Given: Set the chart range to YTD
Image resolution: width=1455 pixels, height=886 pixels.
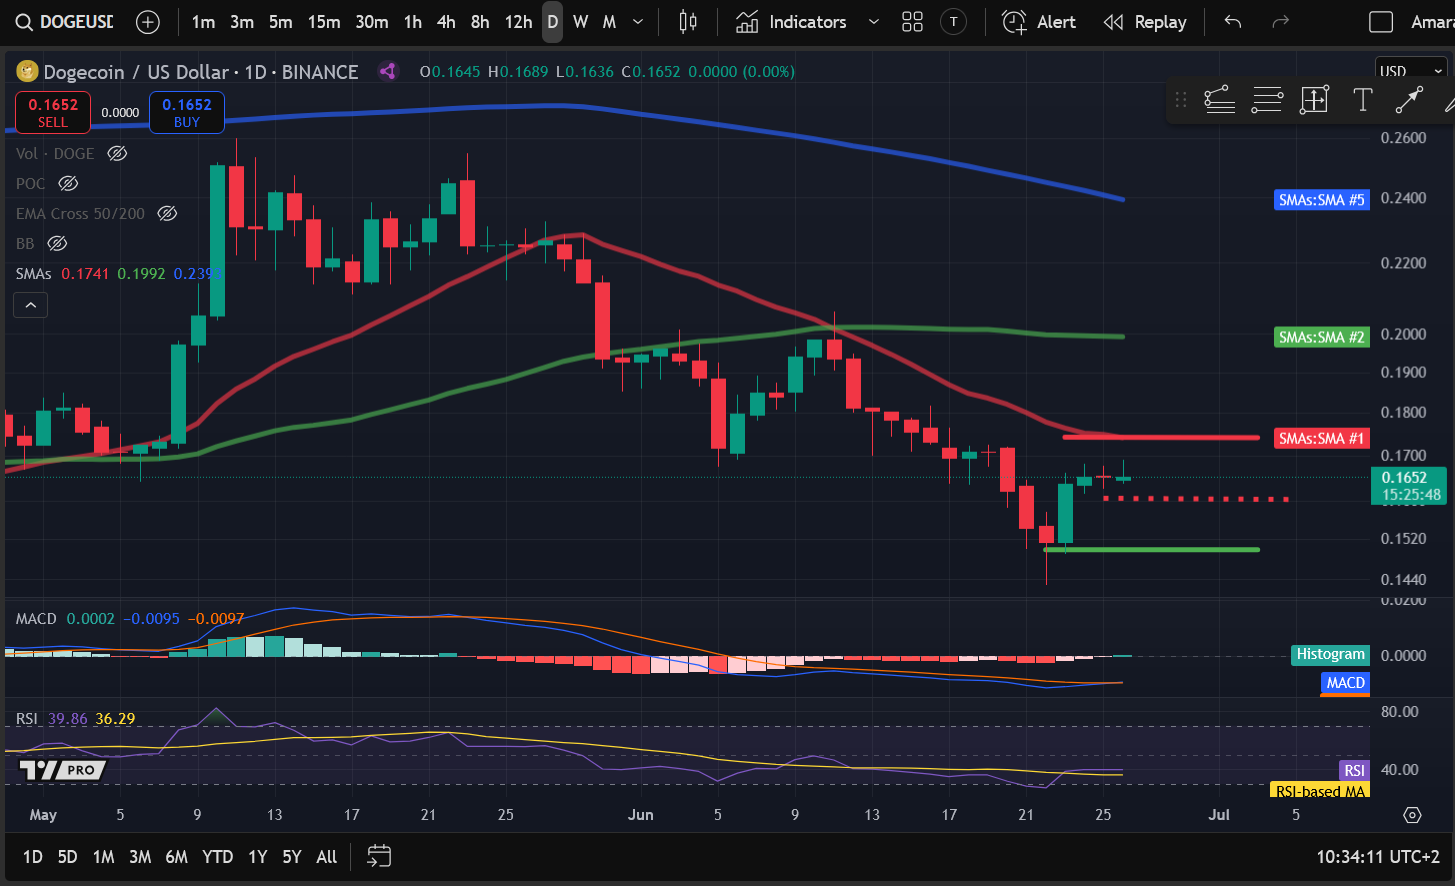Looking at the screenshot, I should [217, 857].
